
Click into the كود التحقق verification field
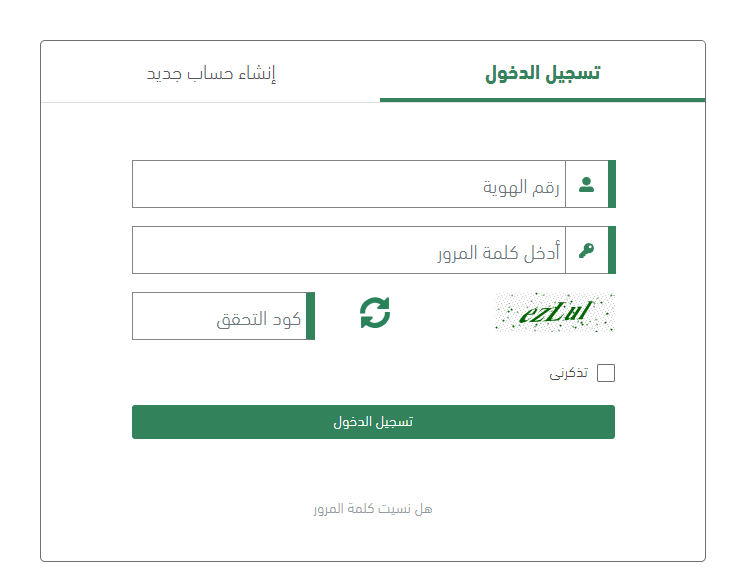219,316
